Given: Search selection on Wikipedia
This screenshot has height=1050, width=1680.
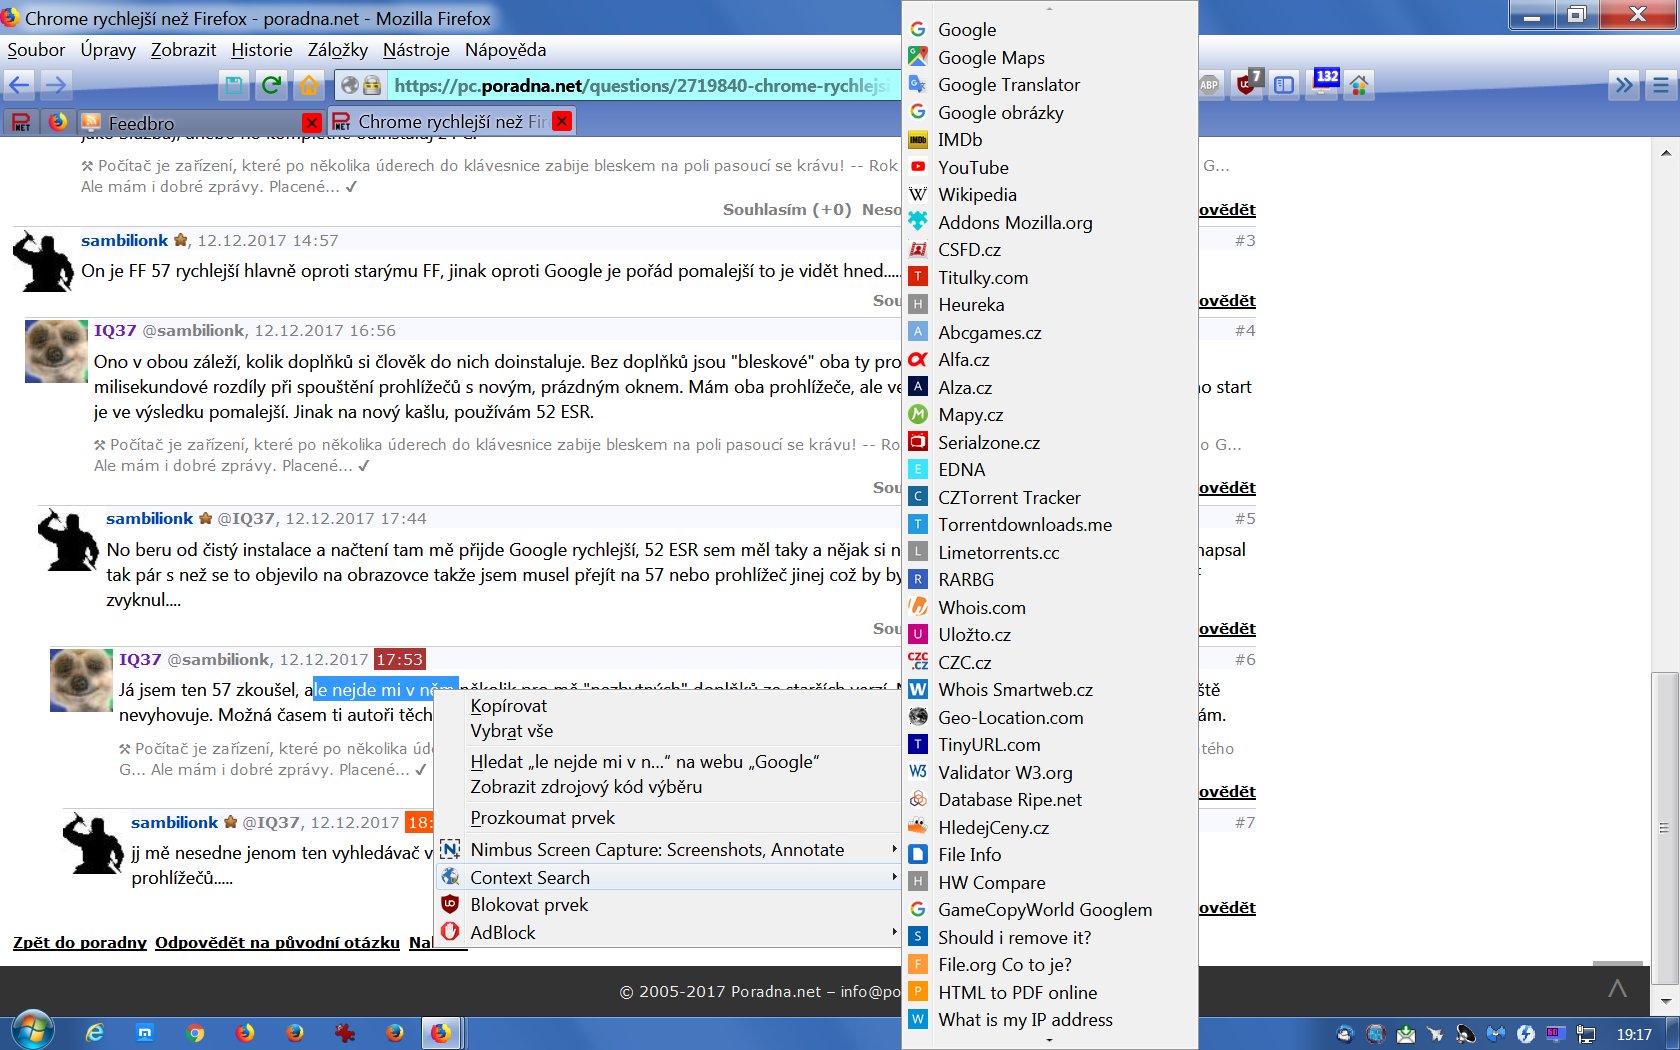Looking at the screenshot, I should 1050,195.
